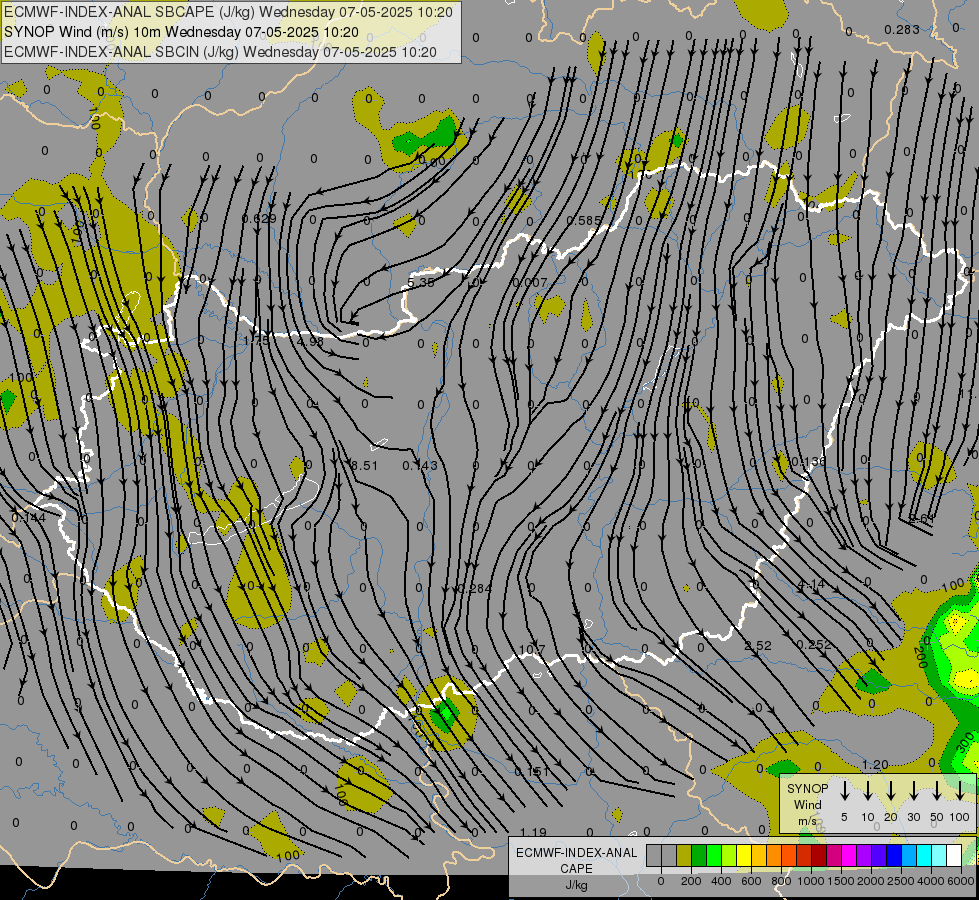Click the map value 1.19
The width and height of the screenshot is (979, 900).
pos(533,832)
